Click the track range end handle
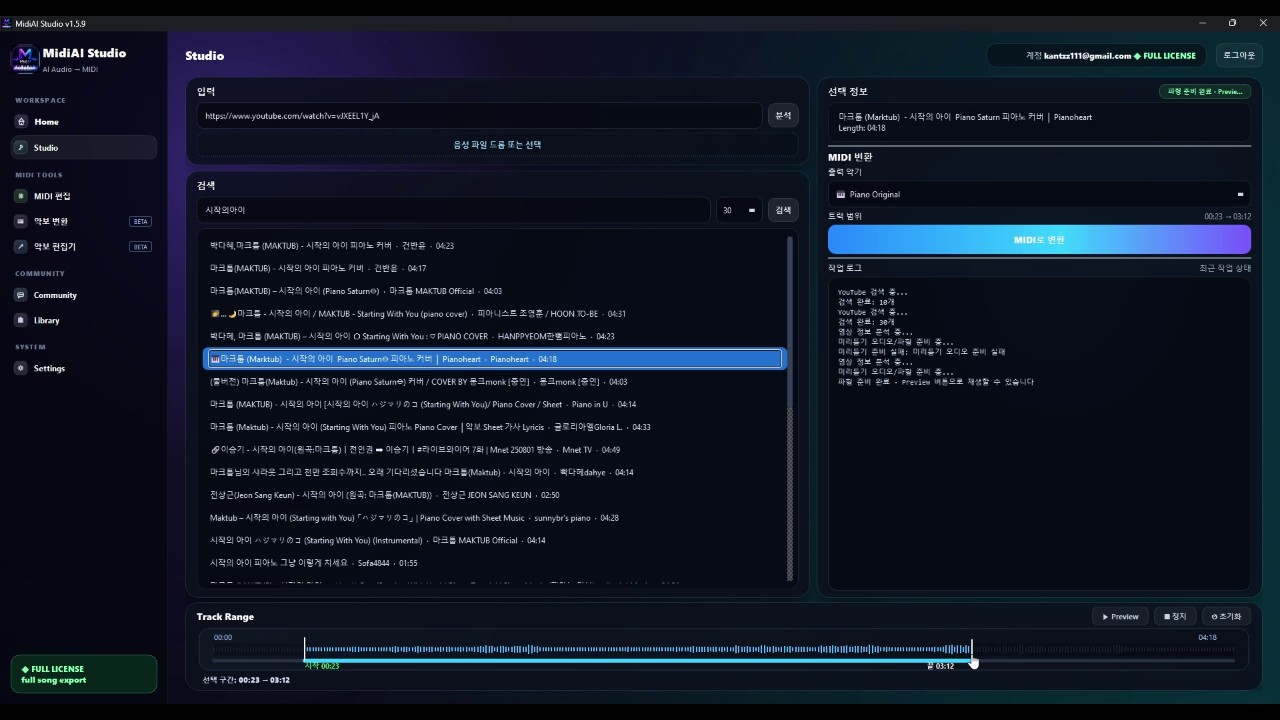The height and width of the screenshot is (720, 1280). [x=971, y=650]
